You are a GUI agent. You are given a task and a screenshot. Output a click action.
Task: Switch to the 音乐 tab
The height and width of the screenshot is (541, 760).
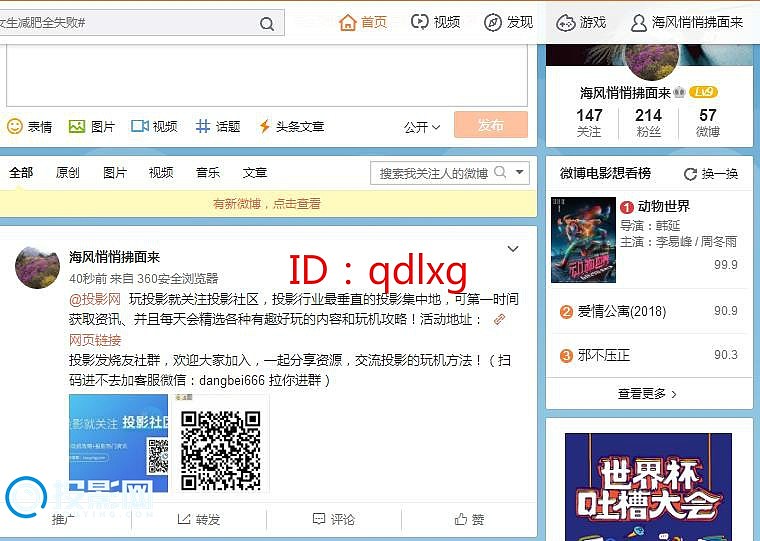coord(208,172)
